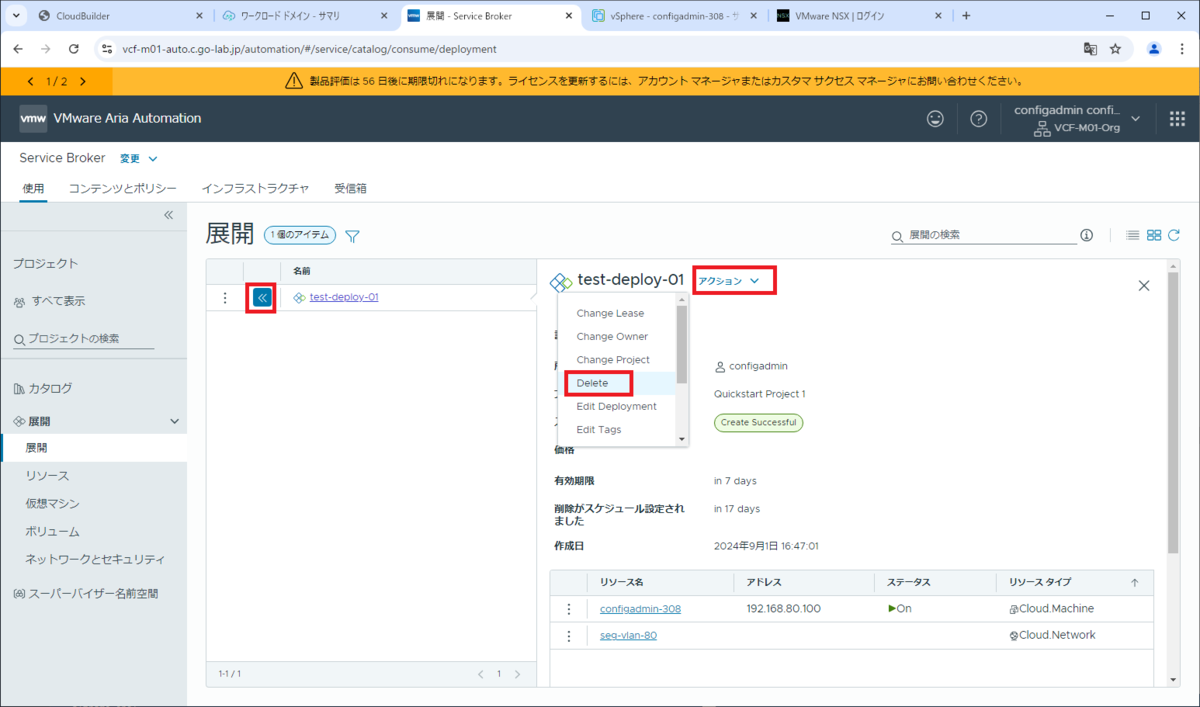Go to next notification banner
This screenshot has height=707, width=1200.
click(82, 81)
